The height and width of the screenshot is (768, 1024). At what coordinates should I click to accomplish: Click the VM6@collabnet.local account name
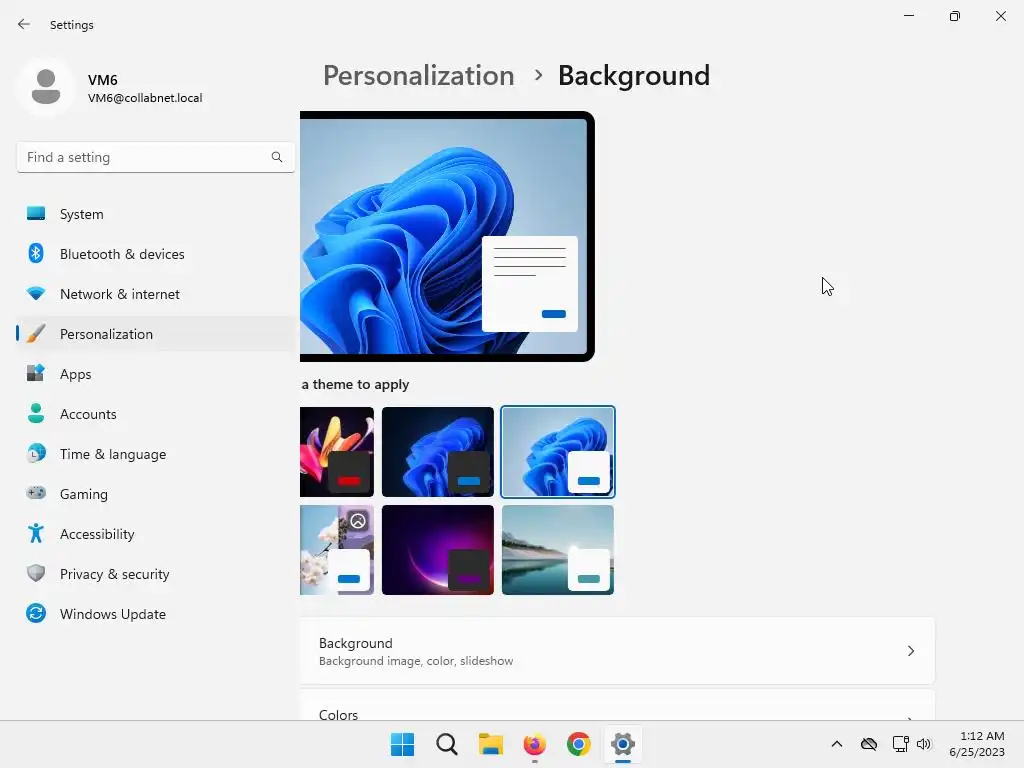(145, 98)
